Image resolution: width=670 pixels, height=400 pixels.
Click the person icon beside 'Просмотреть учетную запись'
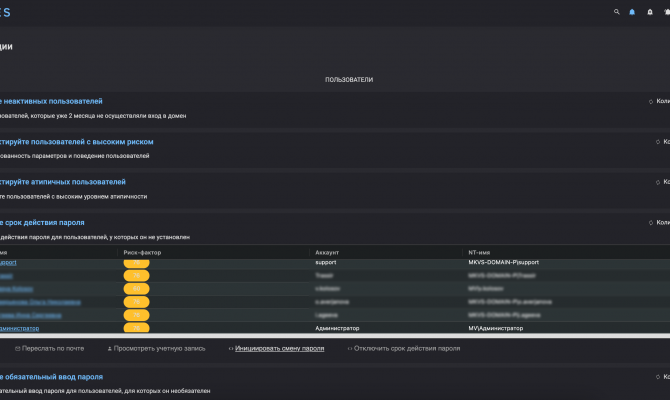109,349
